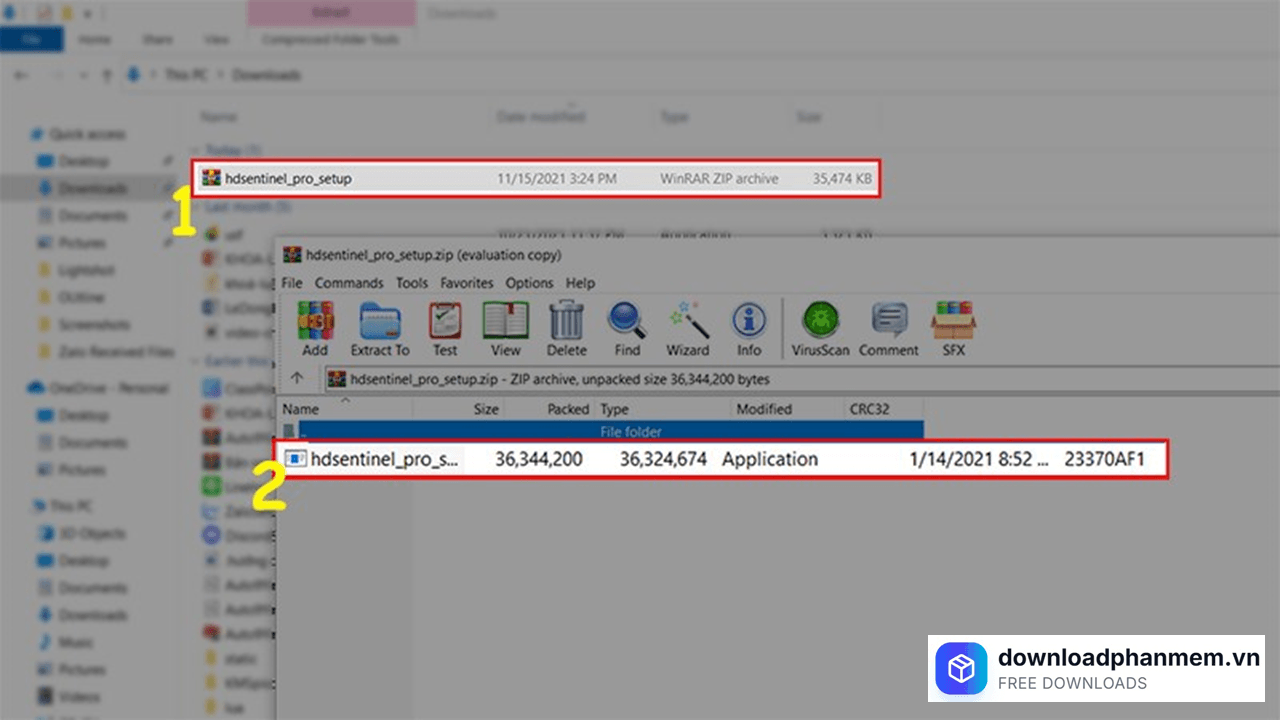Select the hdsentinel_pro_s... Application file
Screen dimensions: 1280x720
(x=386, y=459)
